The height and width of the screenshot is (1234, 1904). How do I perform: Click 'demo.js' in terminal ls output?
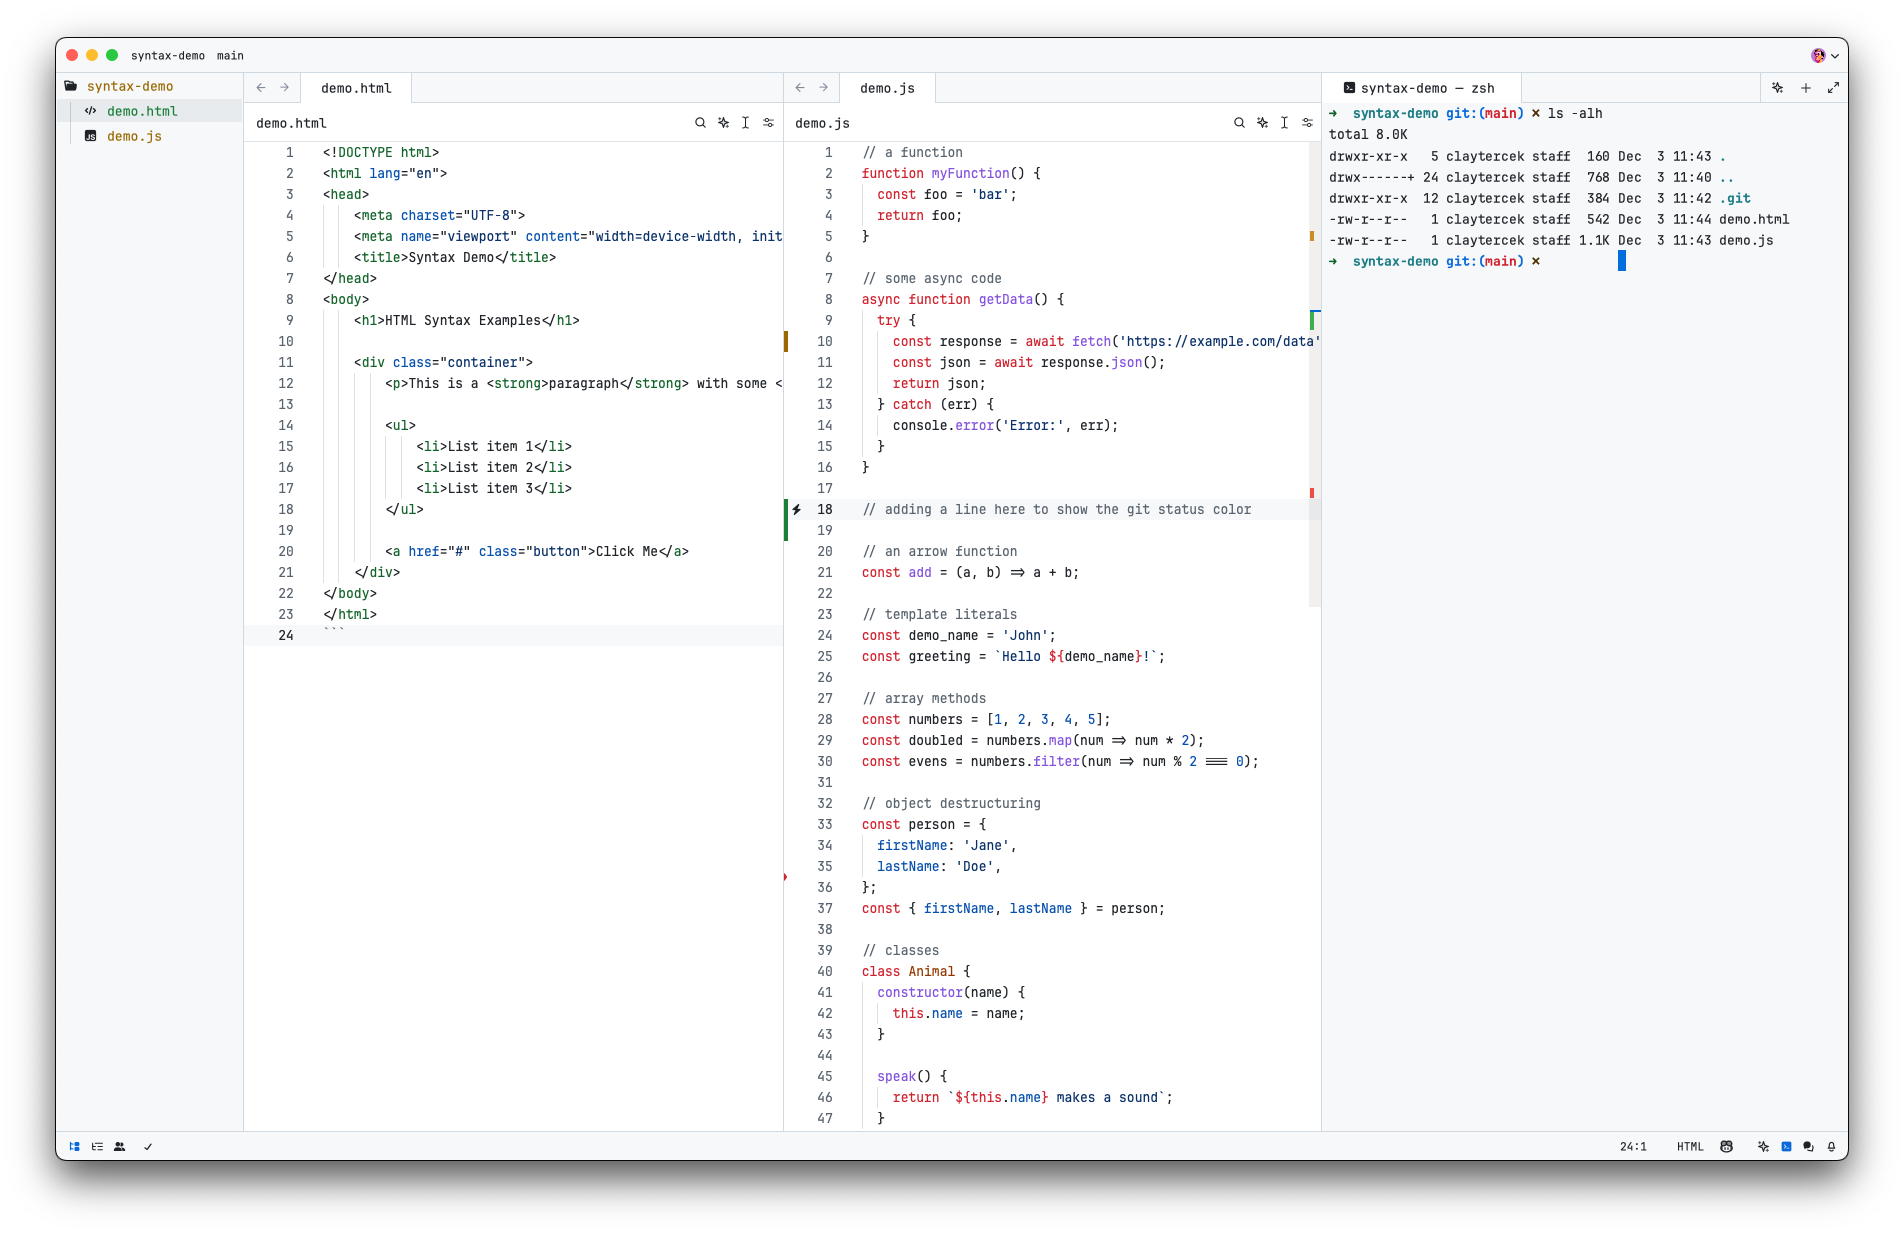pyautogui.click(x=1746, y=240)
